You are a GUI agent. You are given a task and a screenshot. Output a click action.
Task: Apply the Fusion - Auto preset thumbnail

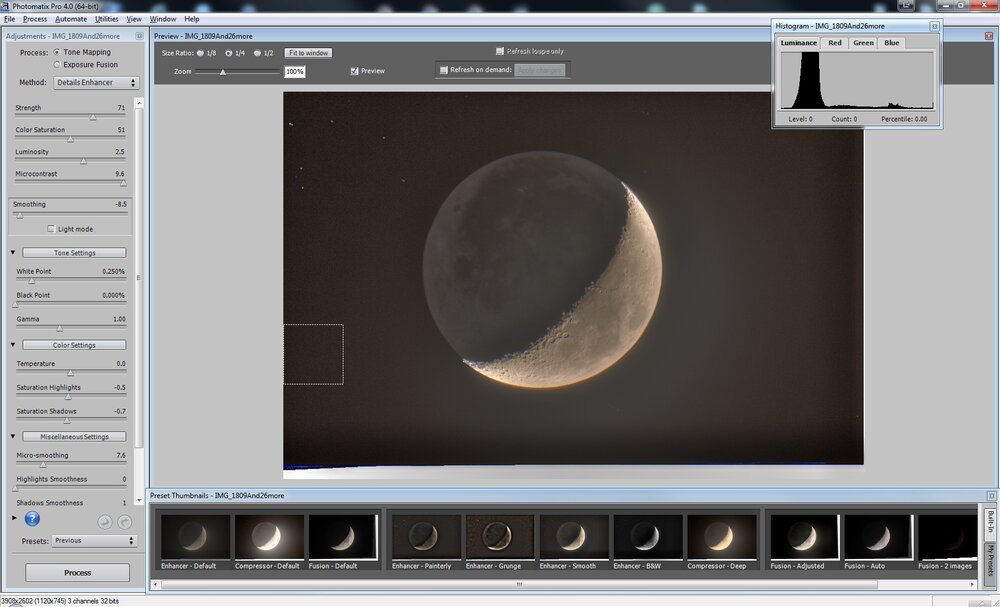click(x=875, y=536)
